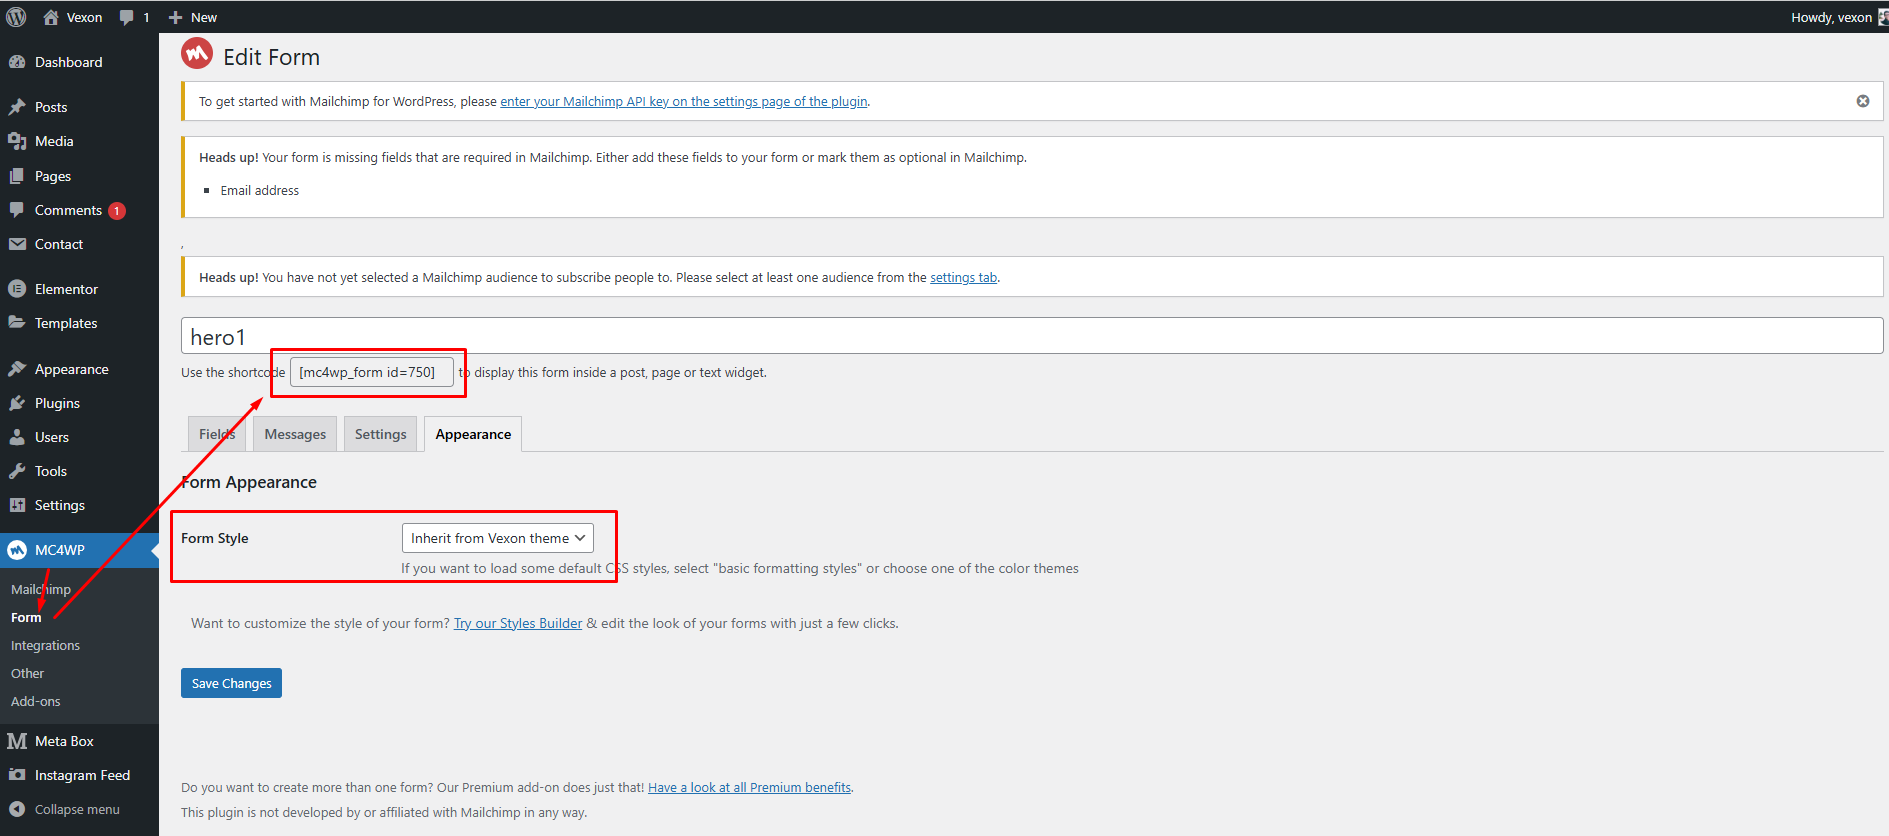
Task: Open the comments bubble icon in admin bar
Action: point(126,17)
